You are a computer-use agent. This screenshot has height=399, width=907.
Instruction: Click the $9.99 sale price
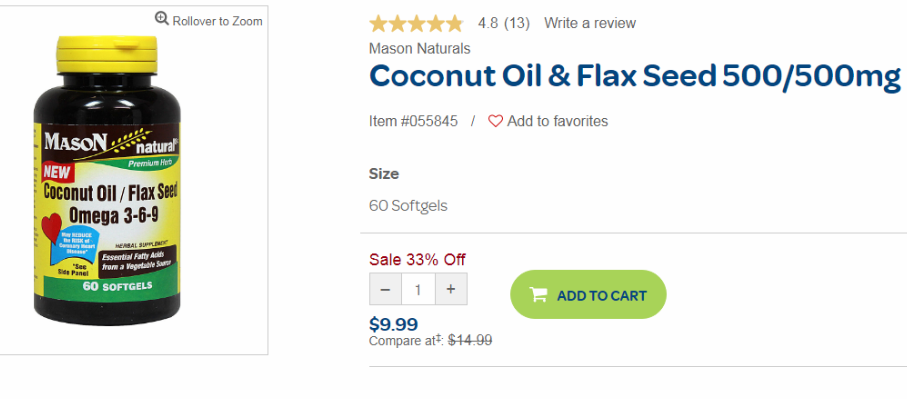click(x=393, y=324)
